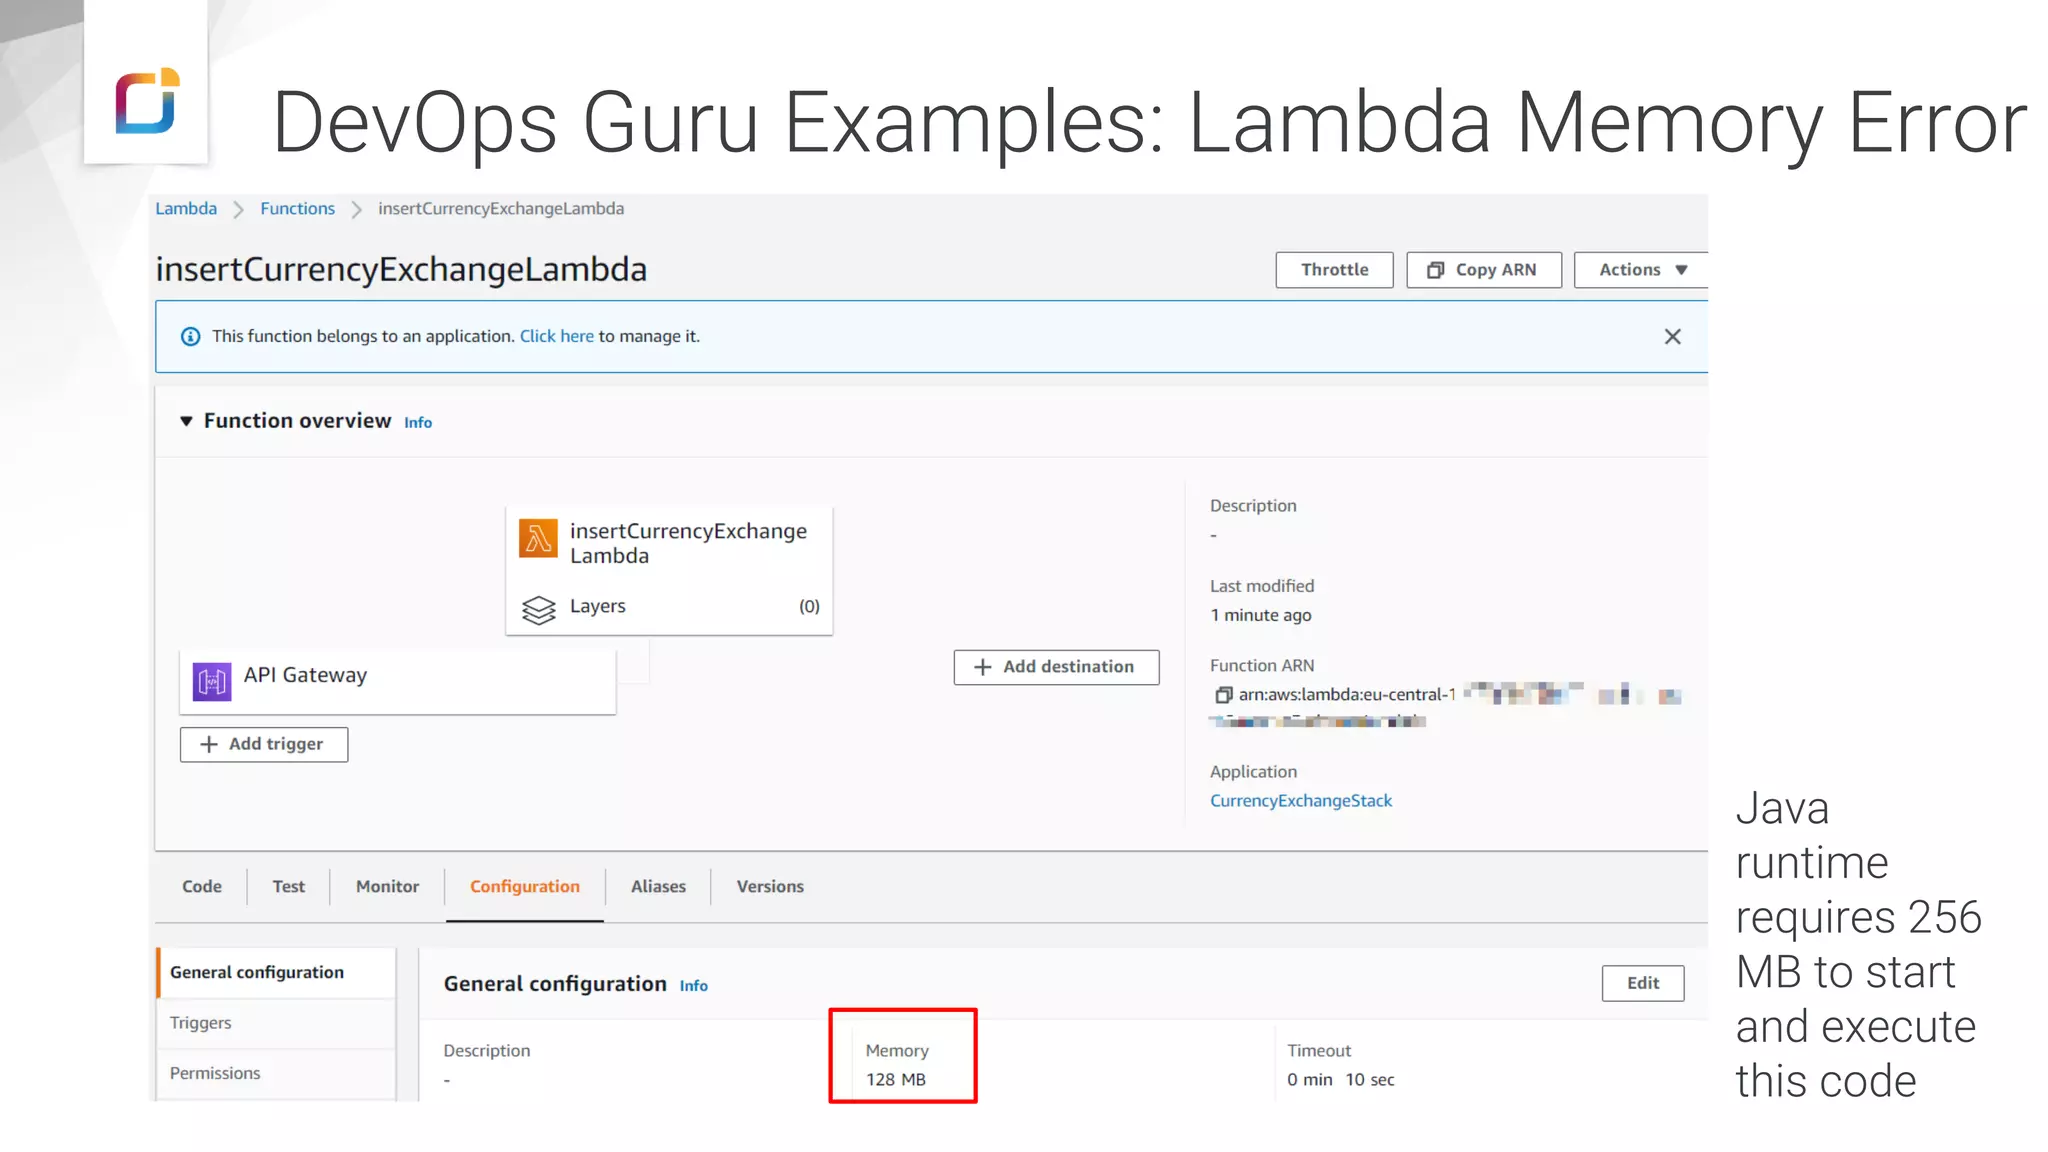Click the Lambda breadcrumb link
The height and width of the screenshot is (1152, 2048).
point(186,209)
